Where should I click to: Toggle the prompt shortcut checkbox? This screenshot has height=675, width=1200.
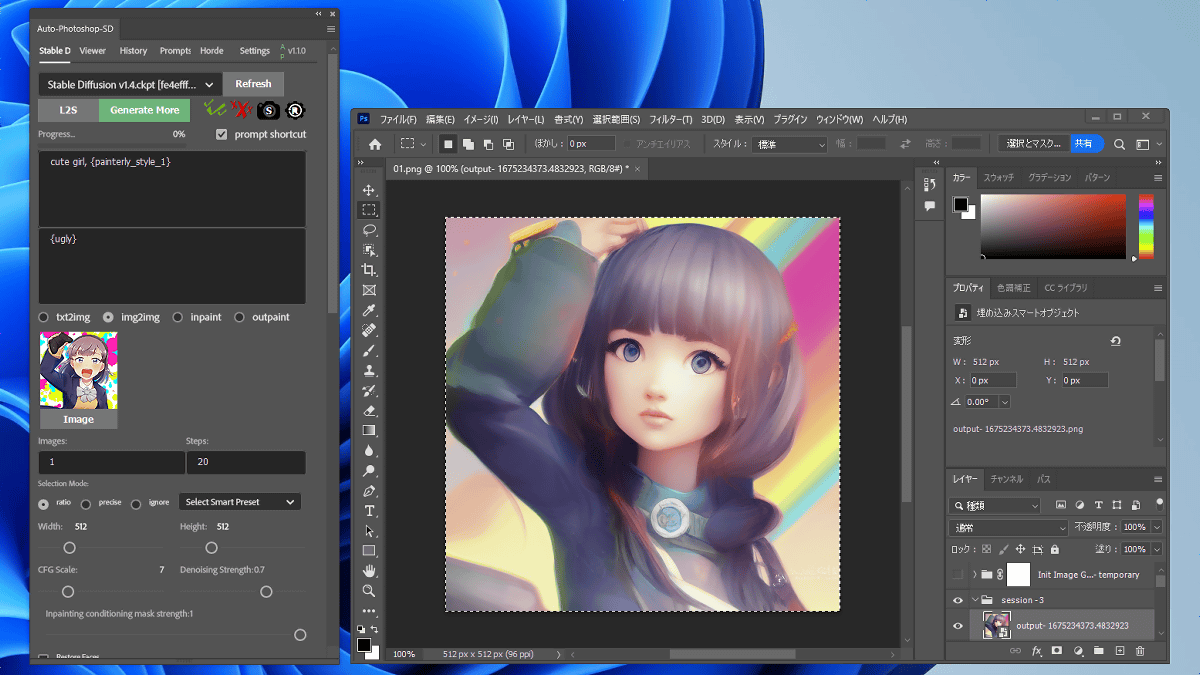(222, 134)
